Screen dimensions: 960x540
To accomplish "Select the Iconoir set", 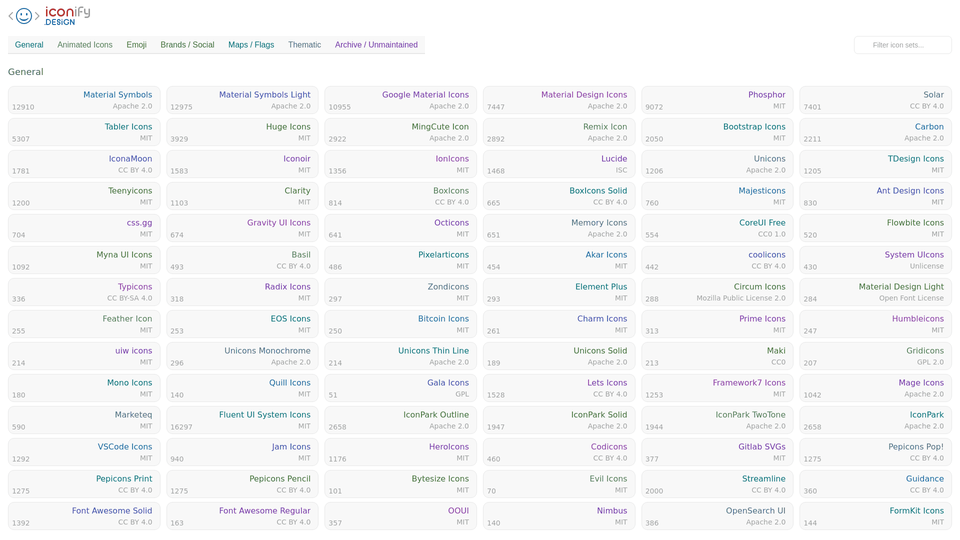I will [x=242, y=164].
